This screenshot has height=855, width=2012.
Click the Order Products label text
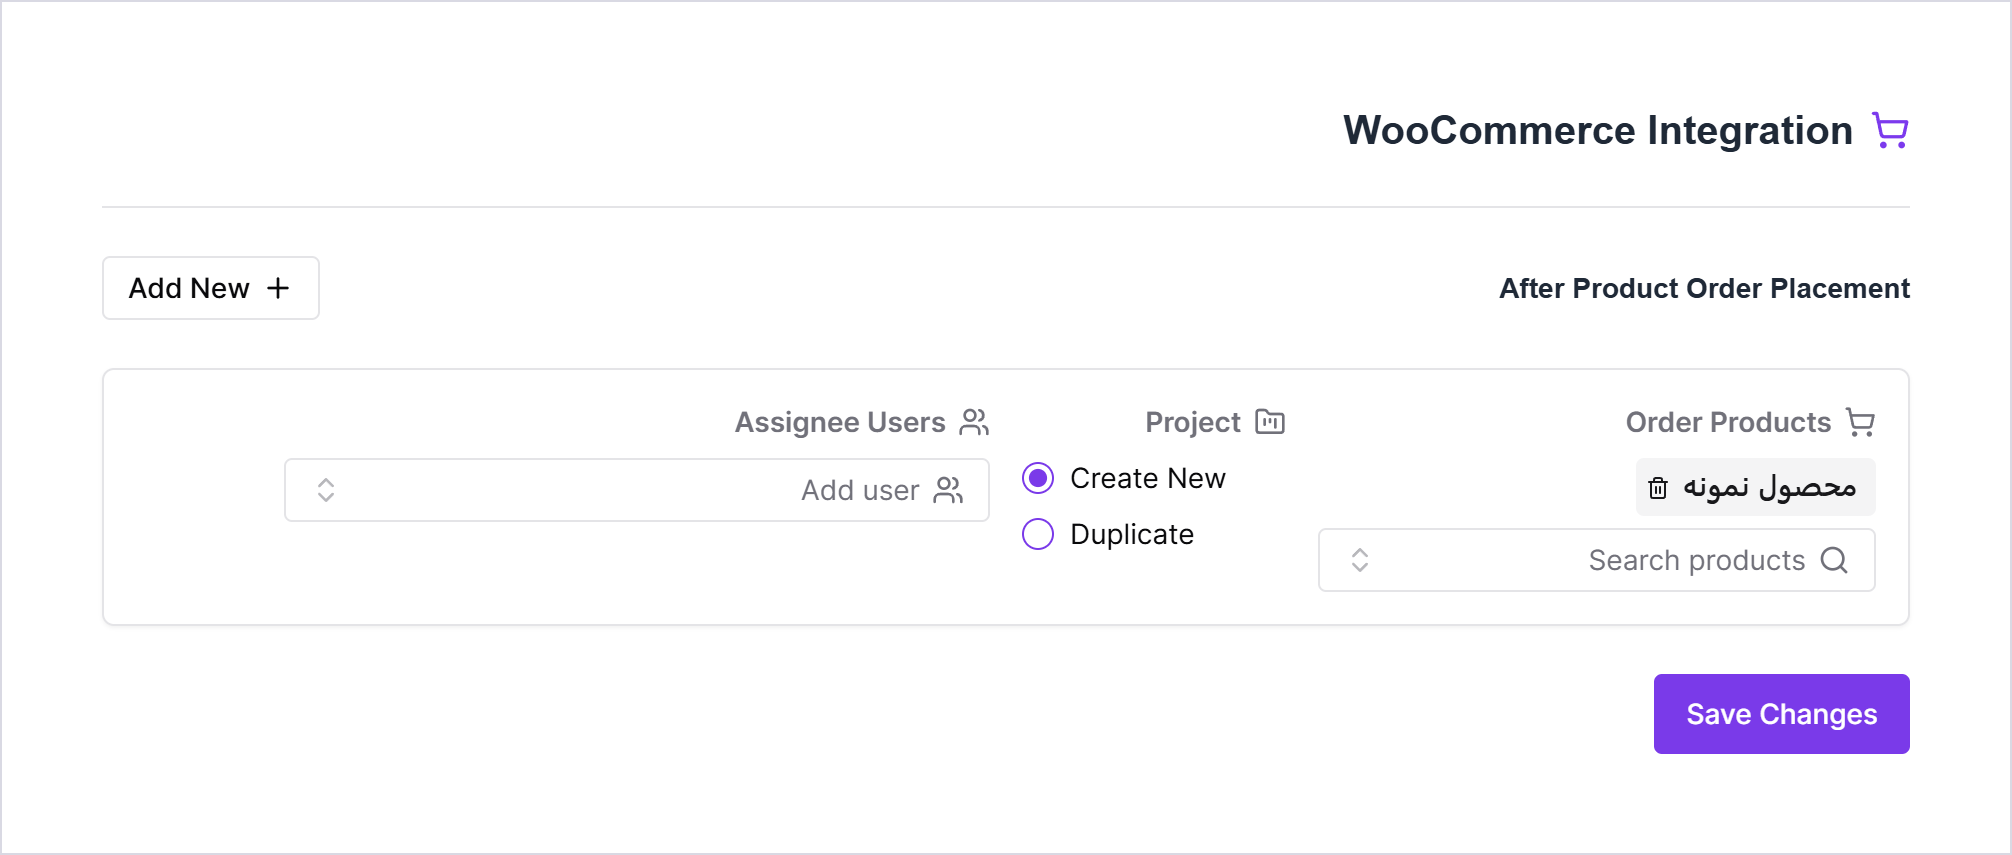pyautogui.click(x=1728, y=422)
